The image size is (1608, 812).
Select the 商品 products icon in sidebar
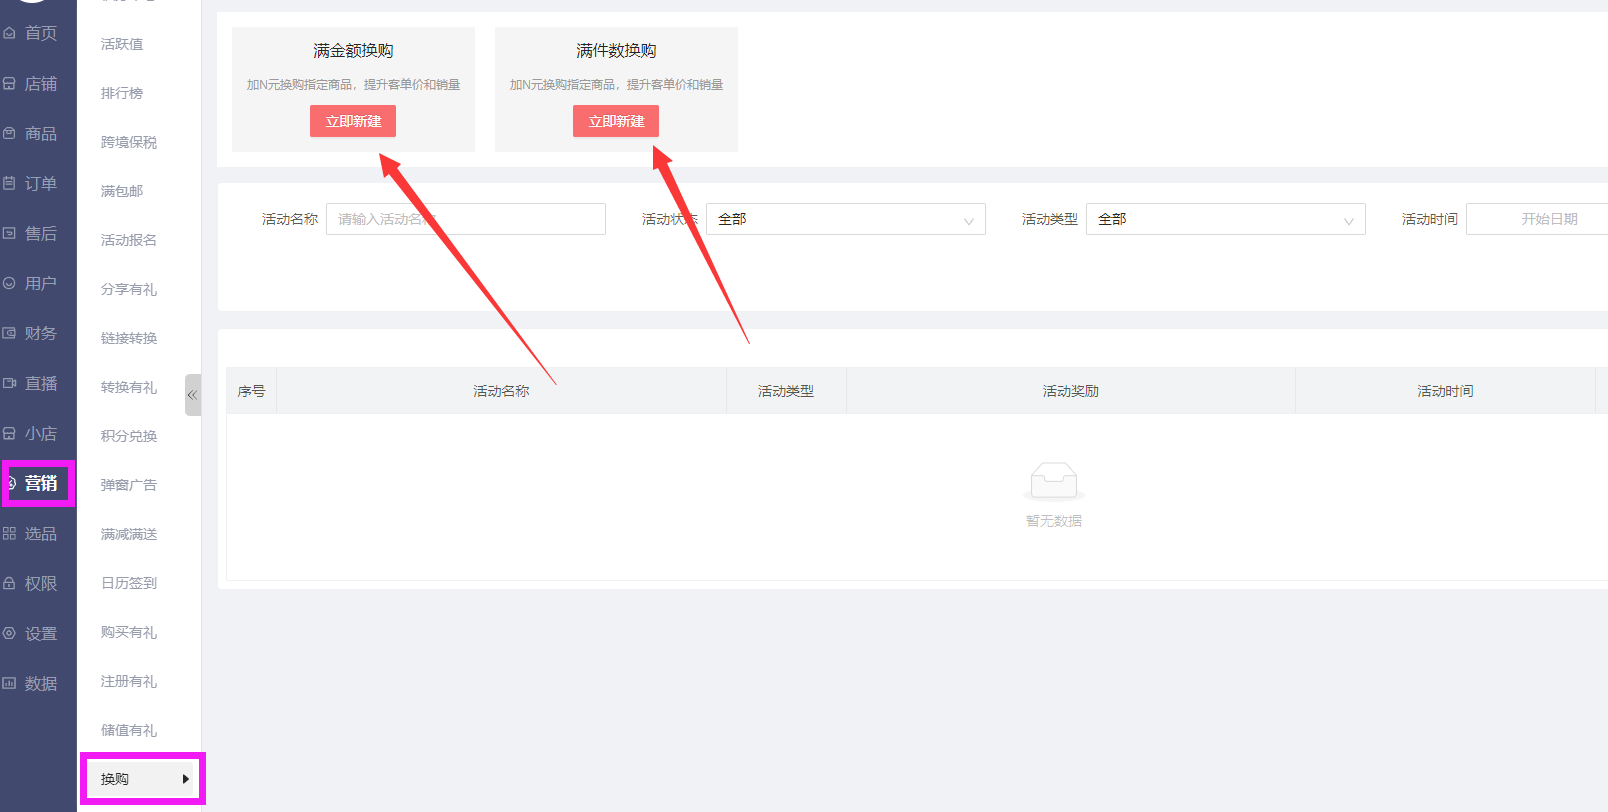point(10,134)
